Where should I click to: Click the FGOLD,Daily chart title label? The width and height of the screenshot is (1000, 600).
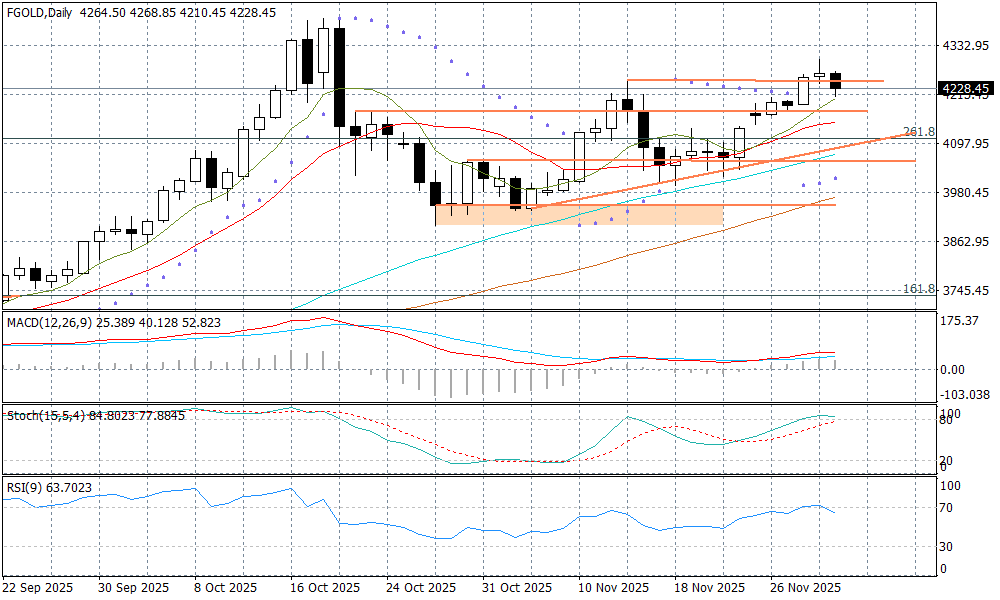(x=31, y=12)
